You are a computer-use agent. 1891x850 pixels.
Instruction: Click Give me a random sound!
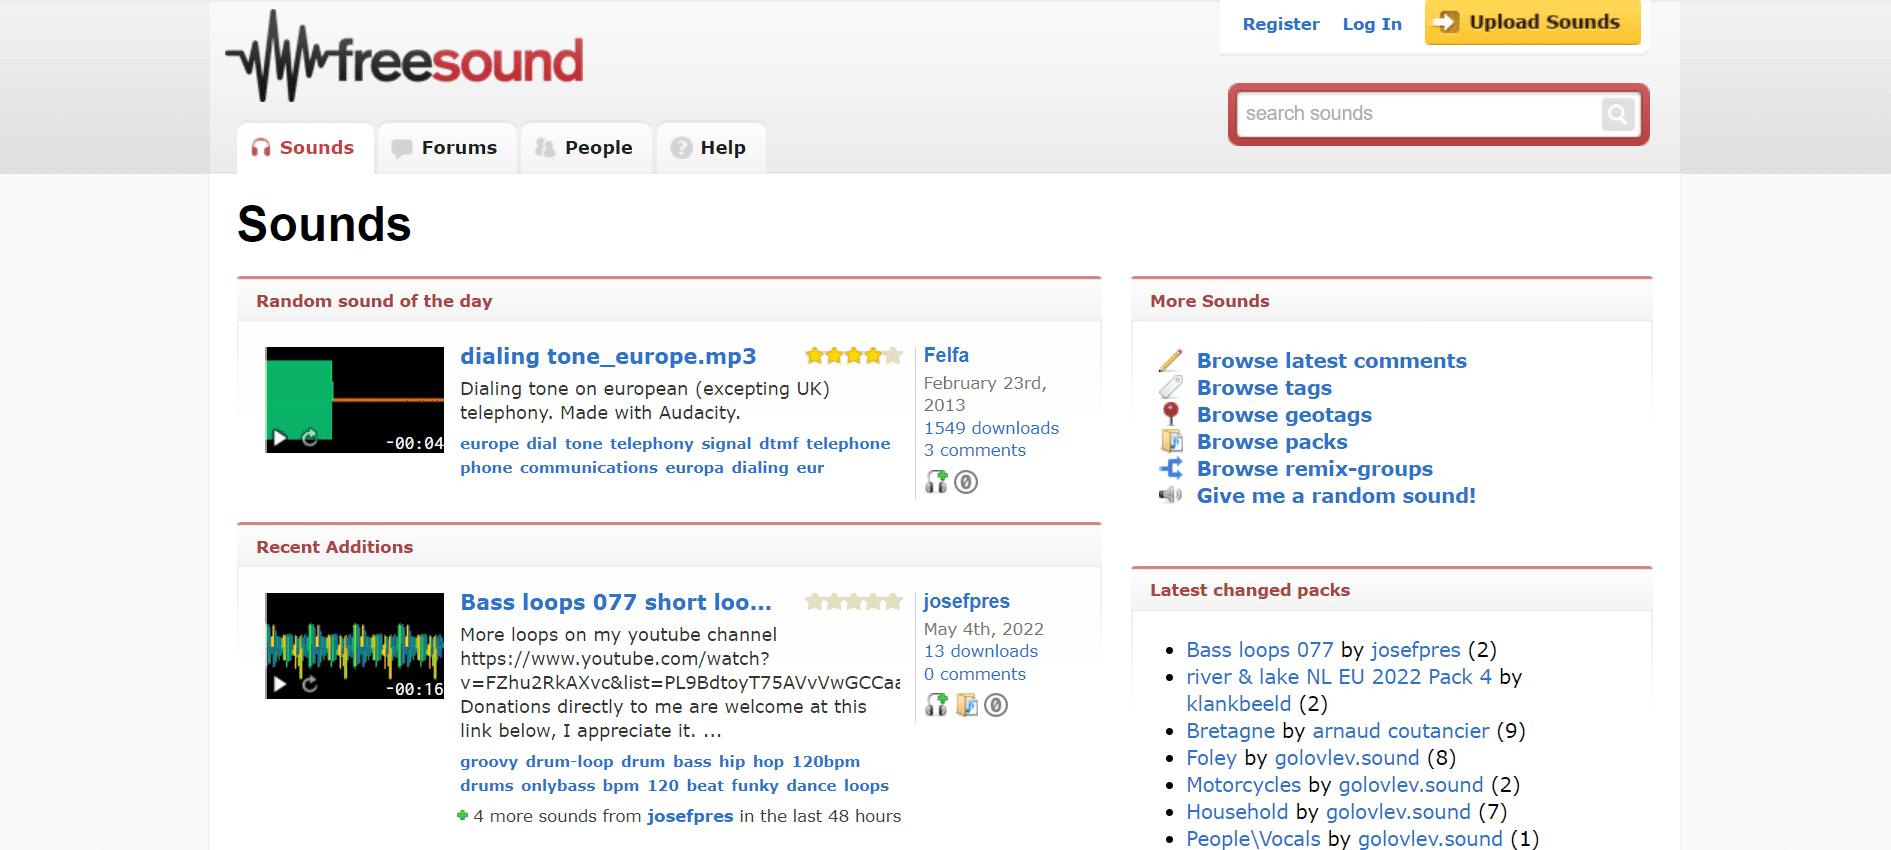(1336, 496)
